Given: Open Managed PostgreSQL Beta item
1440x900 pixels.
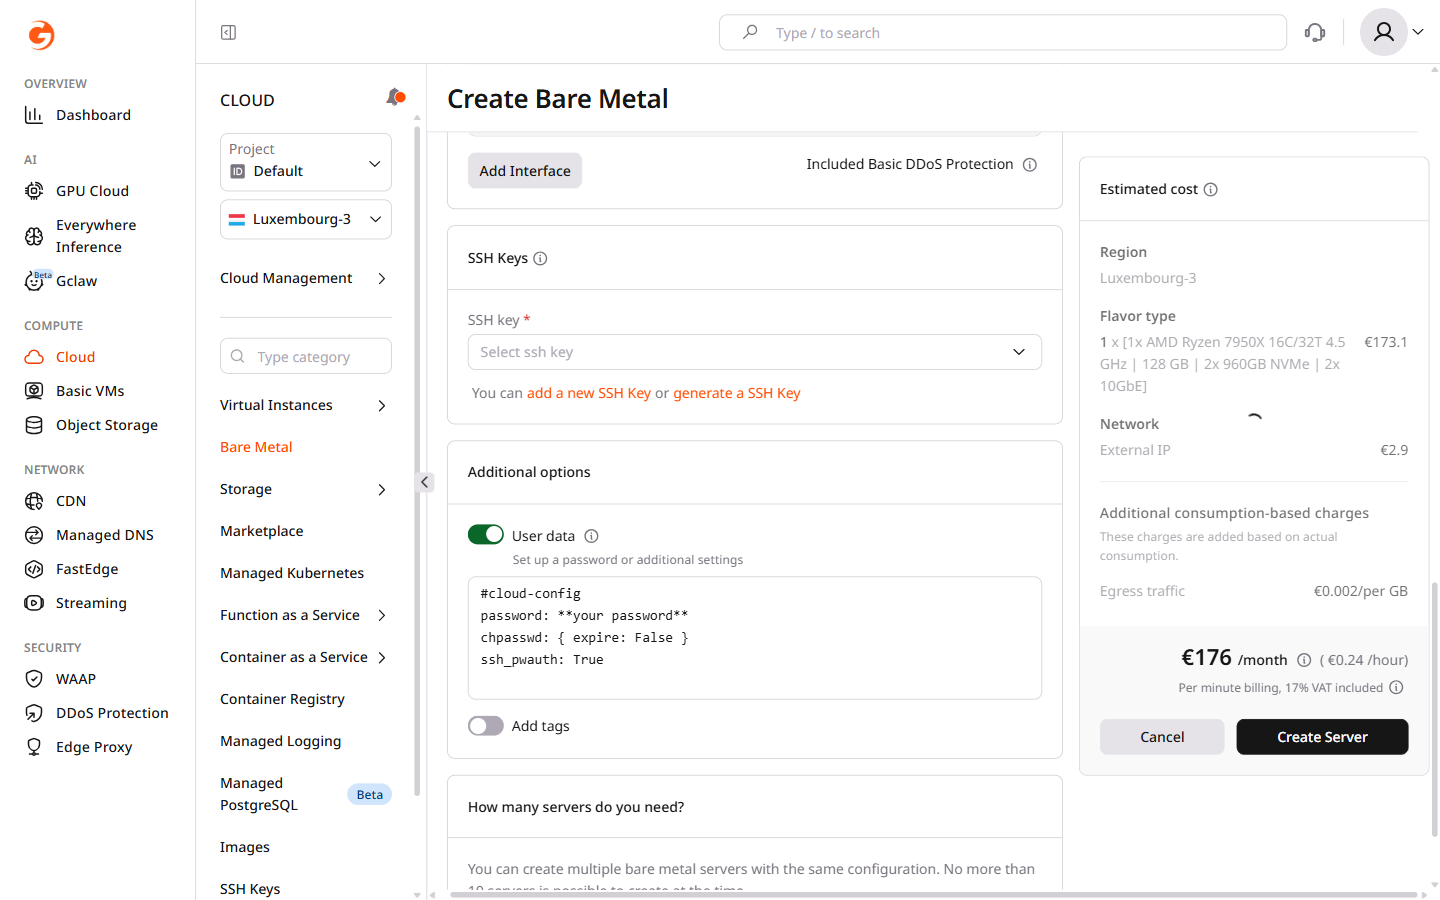Looking at the screenshot, I should (306, 794).
